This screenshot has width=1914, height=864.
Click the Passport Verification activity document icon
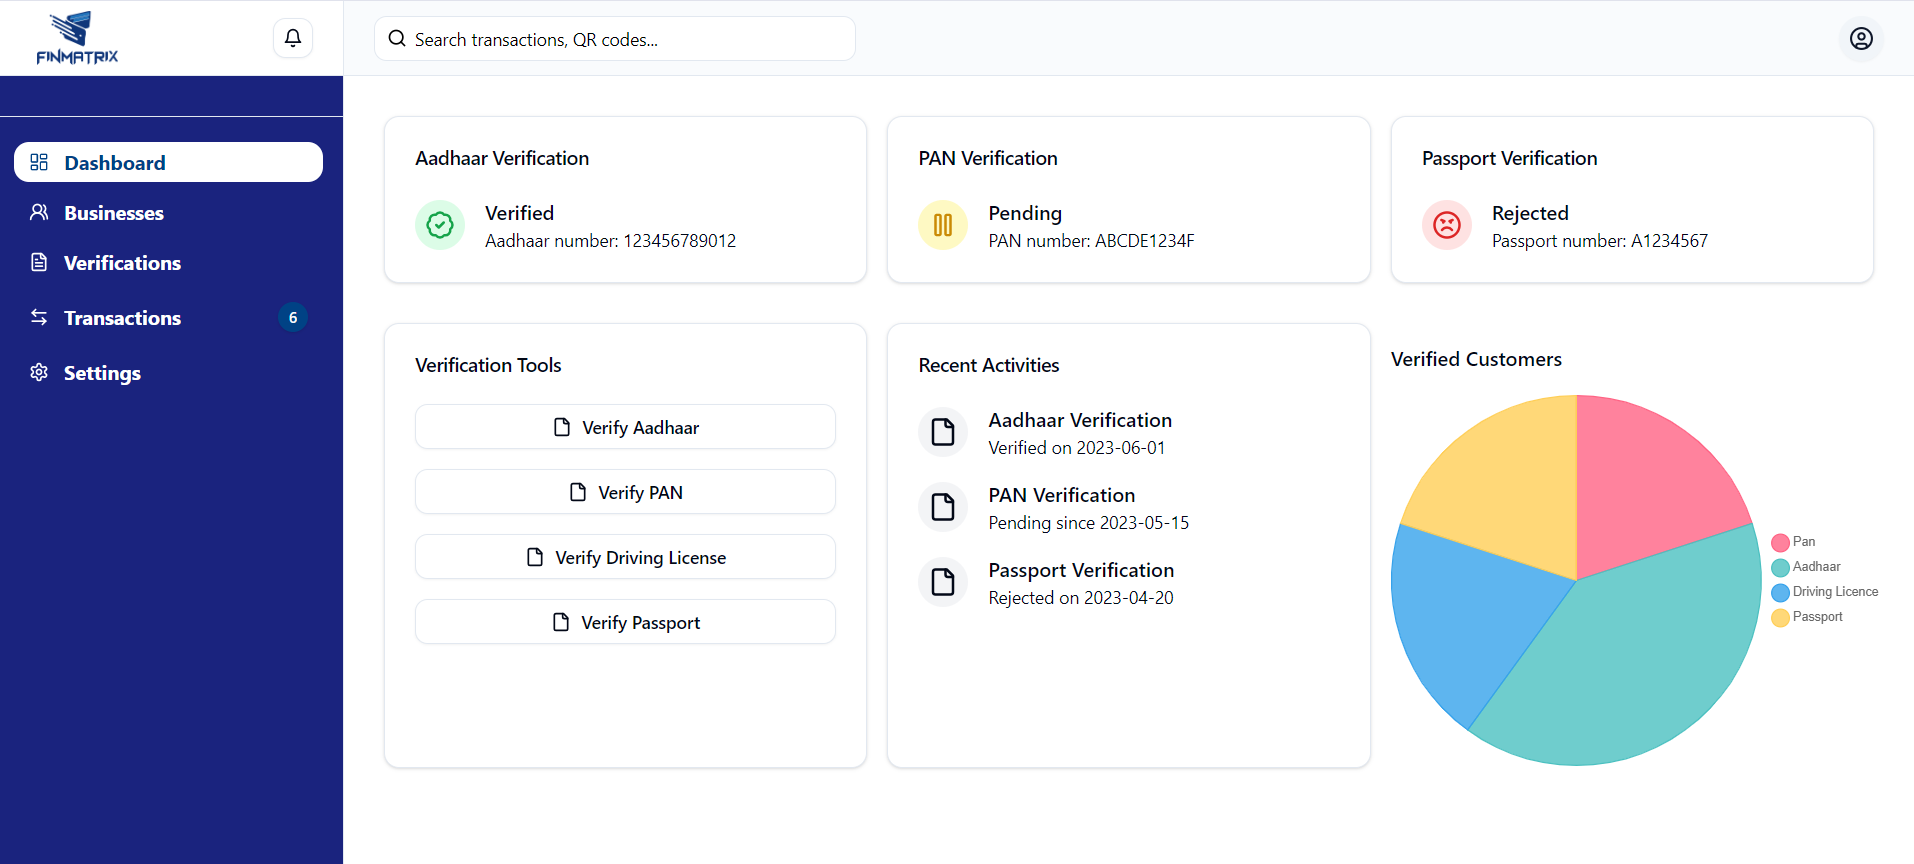click(x=943, y=582)
